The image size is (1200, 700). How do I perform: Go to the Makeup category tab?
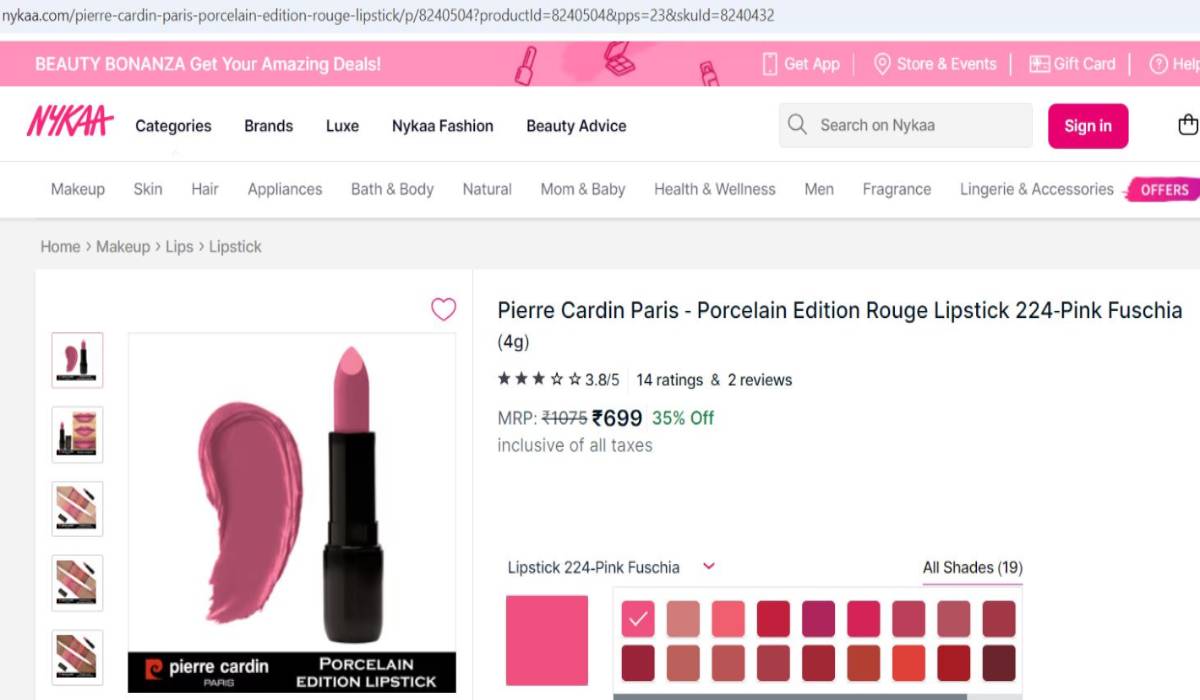click(78, 189)
